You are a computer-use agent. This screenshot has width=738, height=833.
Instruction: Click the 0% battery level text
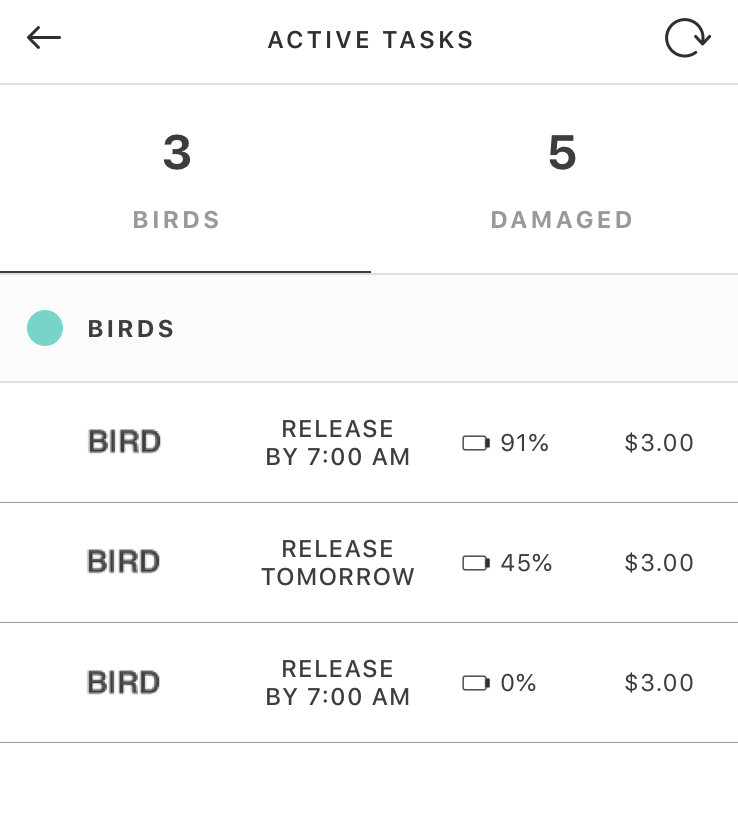519,683
